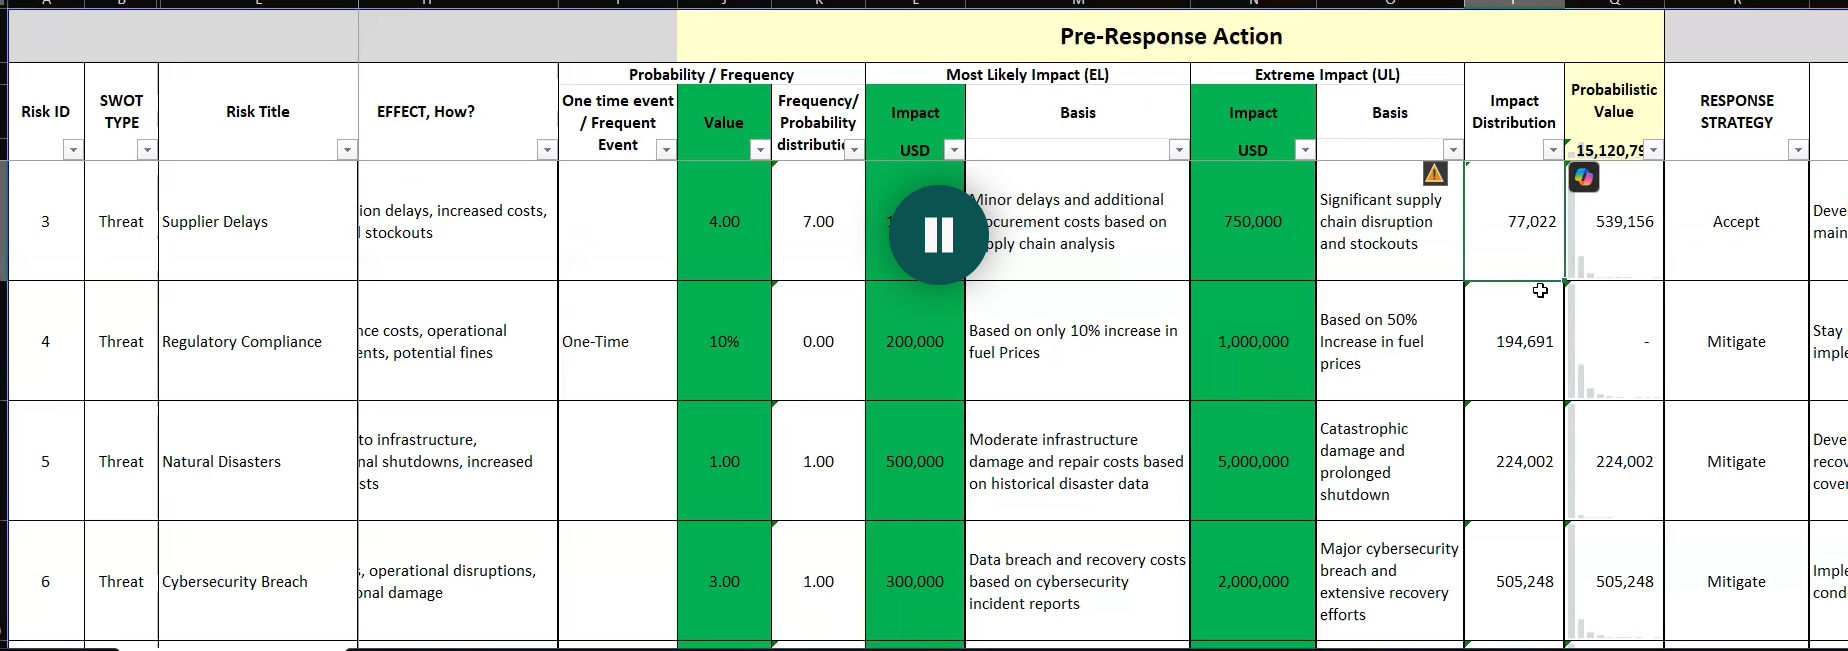The height and width of the screenshot is (651, 1848).
Task: Select the 10% probability value cell
Action: pos(724,342)
